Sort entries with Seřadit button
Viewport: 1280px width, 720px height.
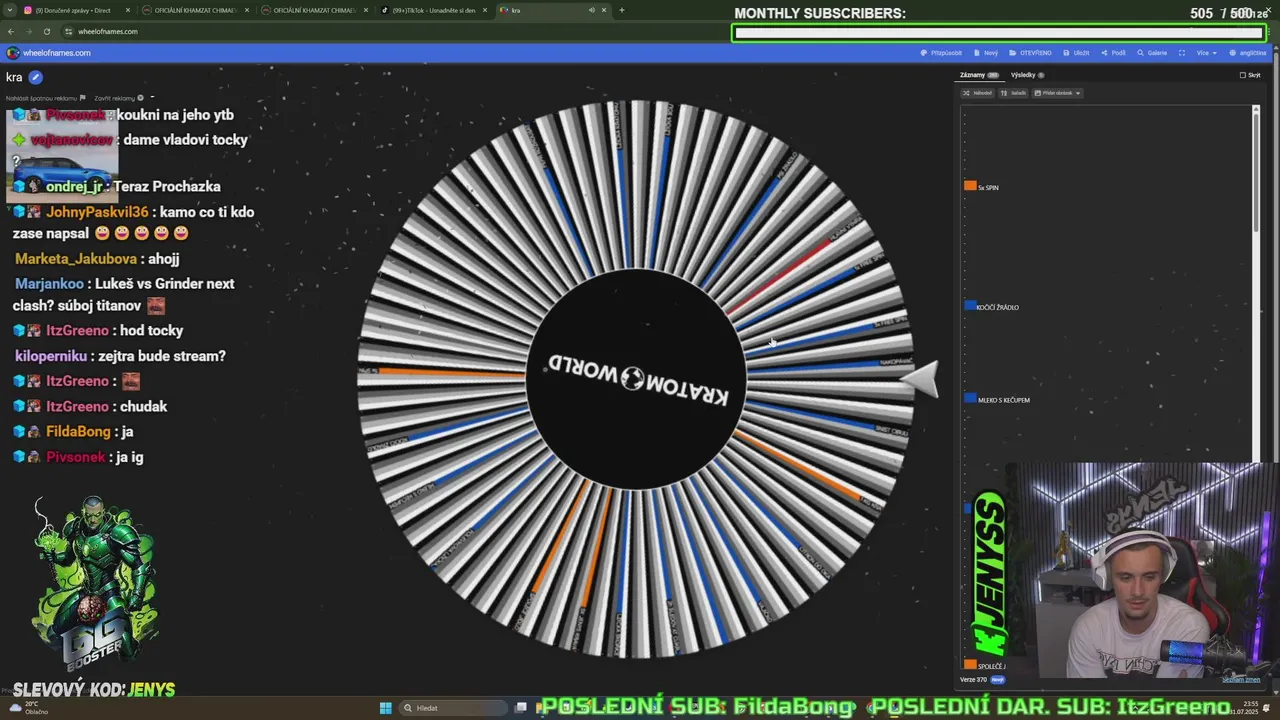(x=1013, y=93)
